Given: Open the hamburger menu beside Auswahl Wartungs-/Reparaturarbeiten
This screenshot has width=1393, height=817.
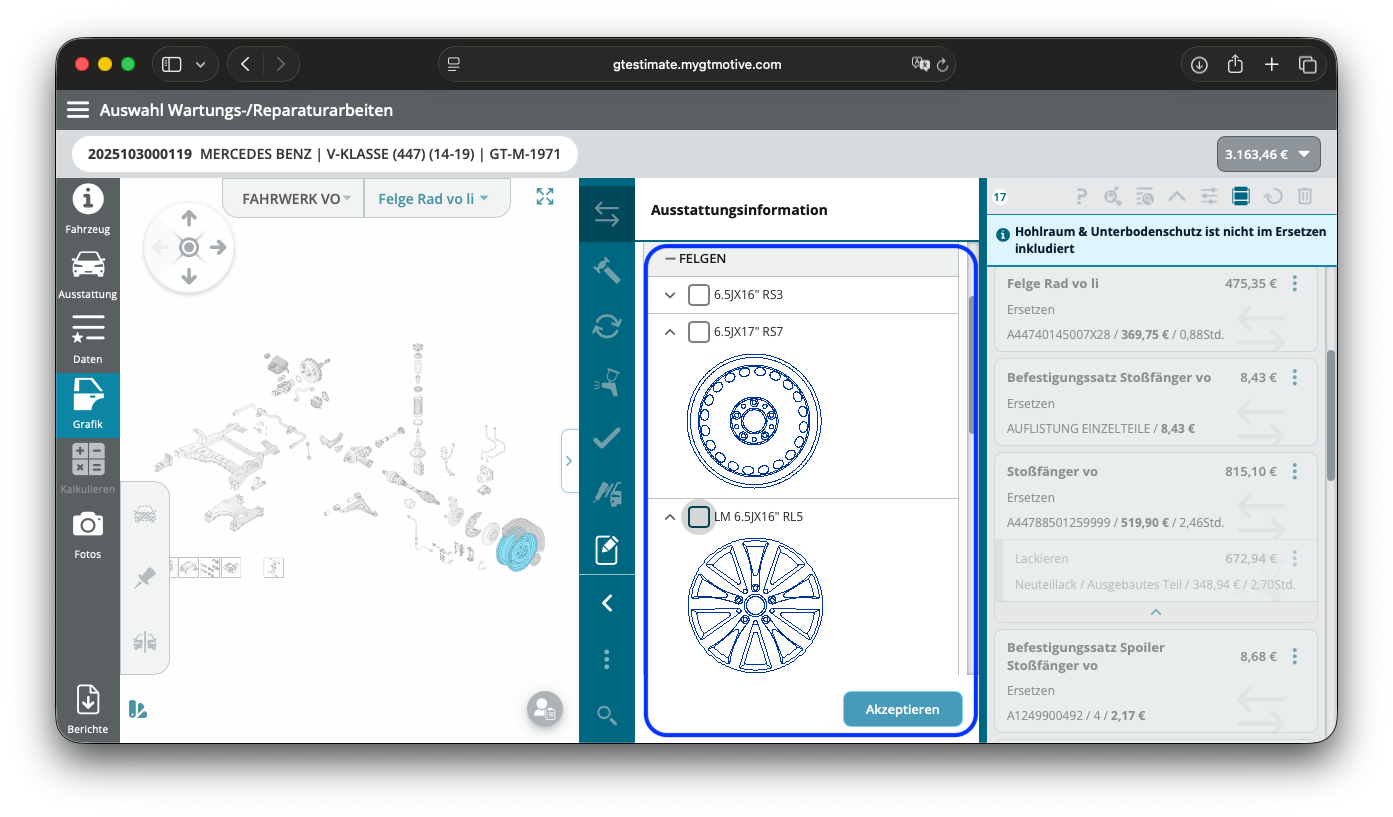Looking at the screenshot, I should [78, 110].
